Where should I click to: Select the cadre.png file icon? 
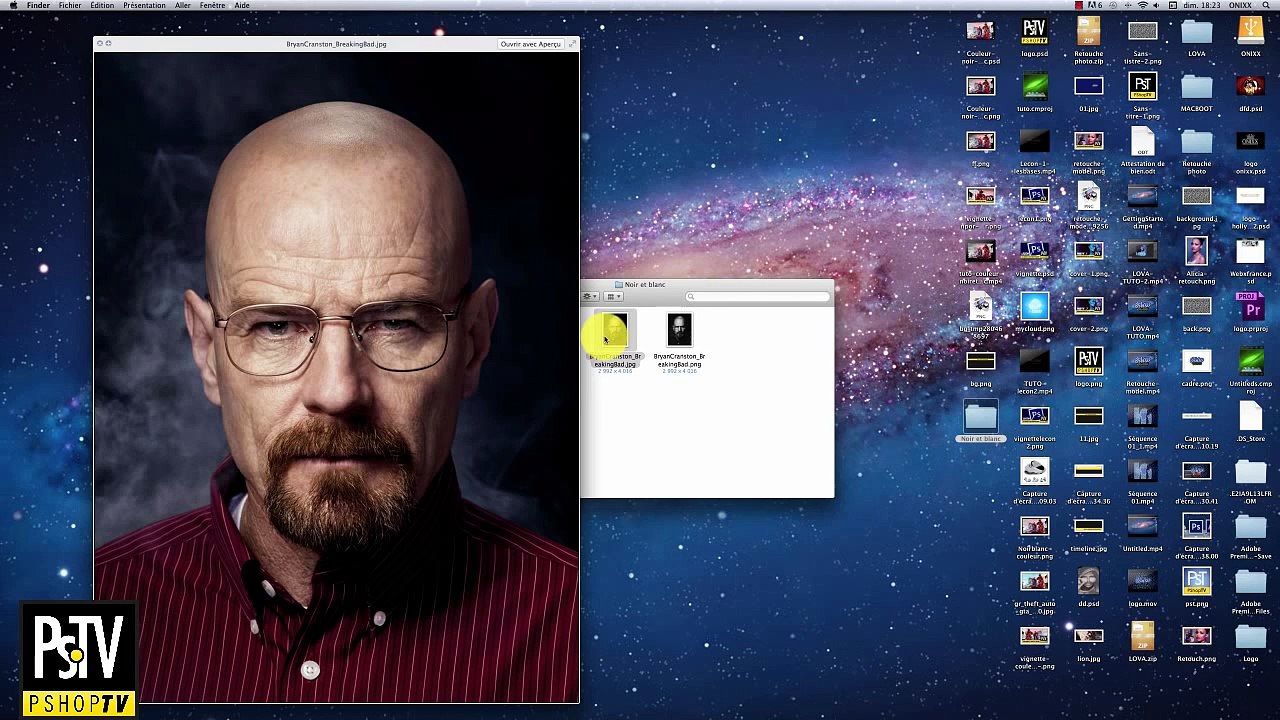1196,362
